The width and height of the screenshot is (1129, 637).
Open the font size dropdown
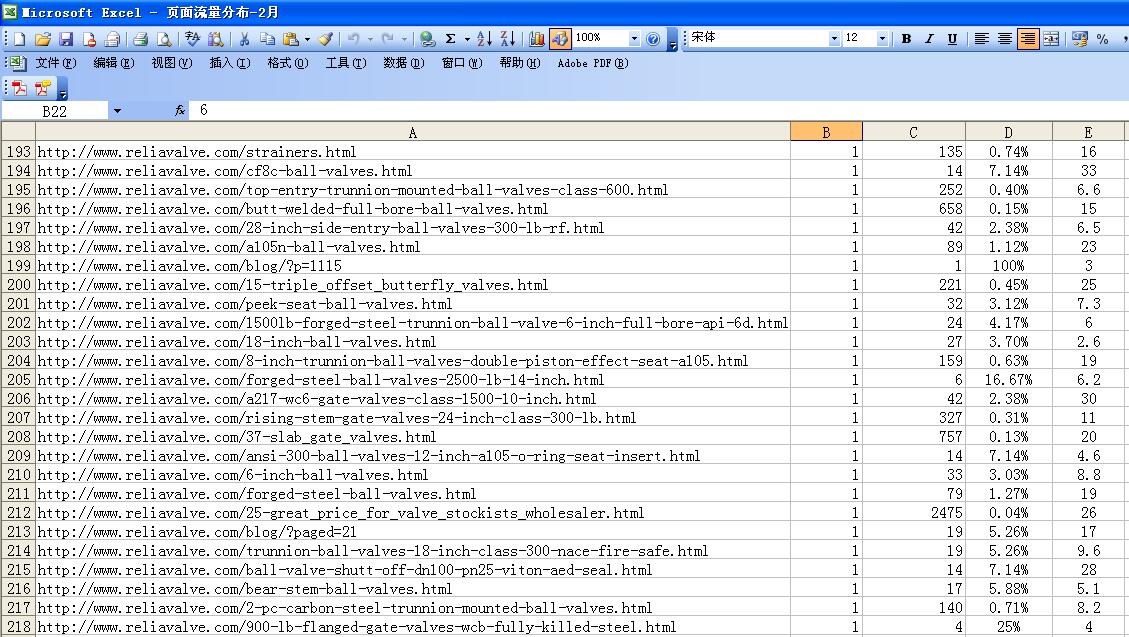click(x=882, y=39)
